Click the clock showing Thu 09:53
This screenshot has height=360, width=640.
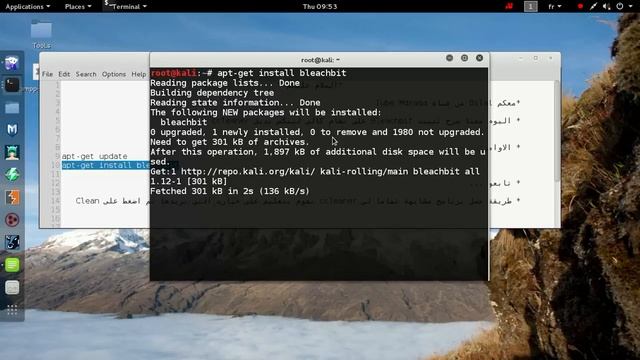pos(320,7)
